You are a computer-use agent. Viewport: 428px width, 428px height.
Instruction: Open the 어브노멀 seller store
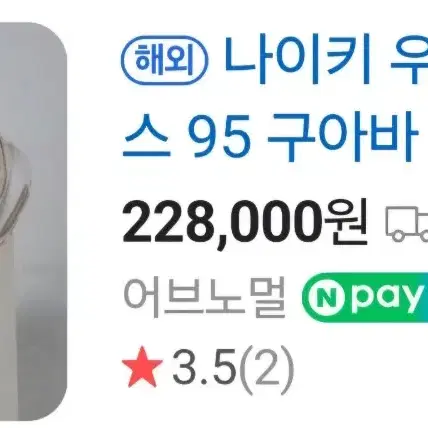[x=204, y=297]
